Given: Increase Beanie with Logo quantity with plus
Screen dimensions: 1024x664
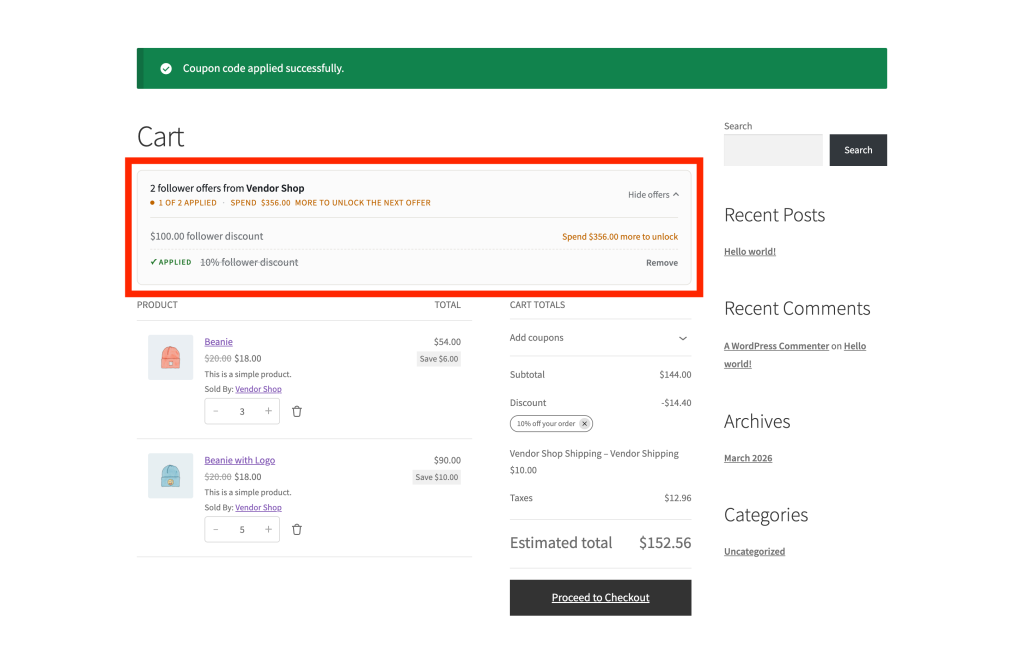Looking at the screenshot, I should (x=268, y=530).
